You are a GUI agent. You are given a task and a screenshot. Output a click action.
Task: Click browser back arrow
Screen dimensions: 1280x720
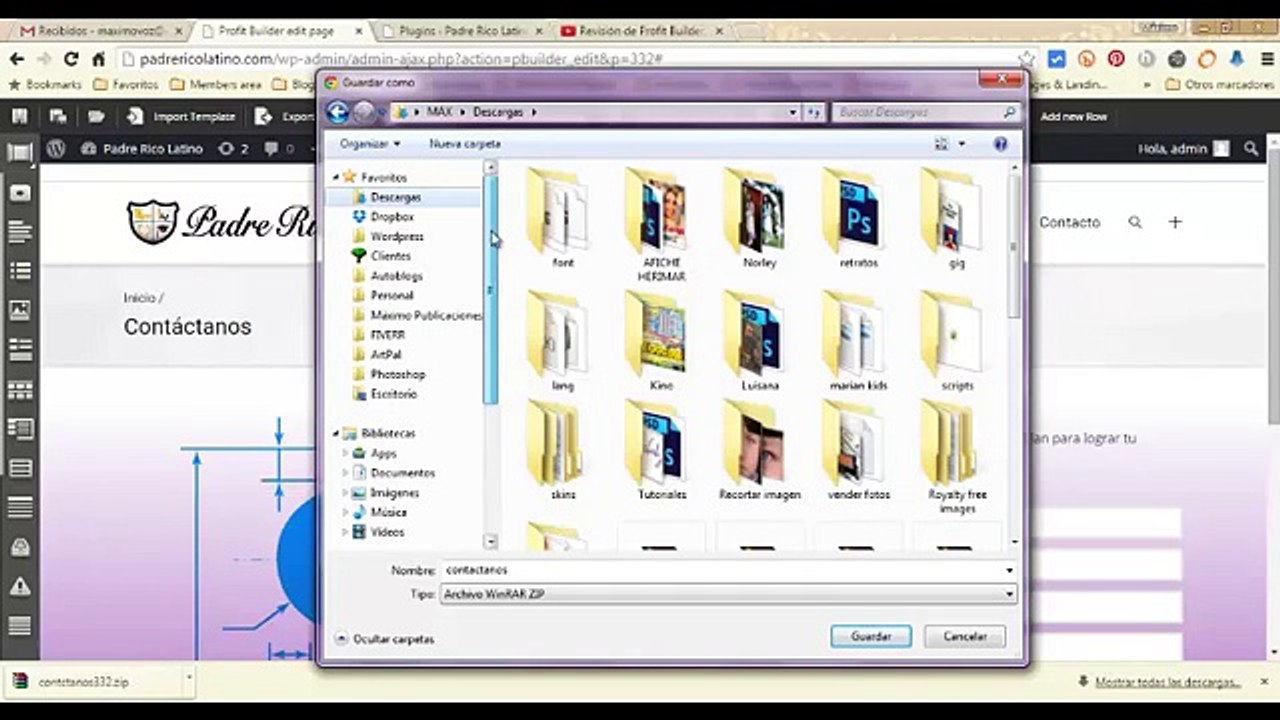(x=17, y=59)
